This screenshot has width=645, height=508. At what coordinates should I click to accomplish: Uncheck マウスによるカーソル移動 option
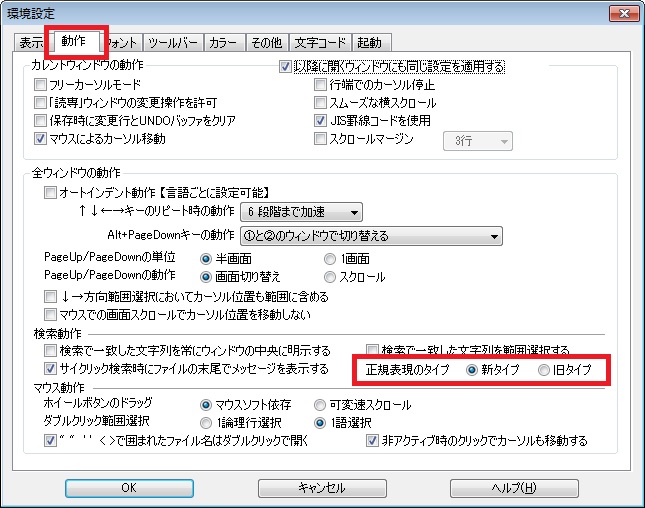(x=40, y=139)
